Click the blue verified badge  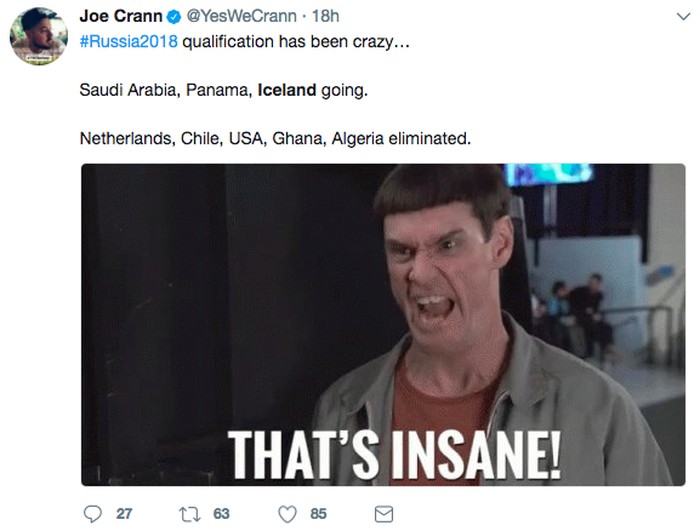tap(173, 18)
